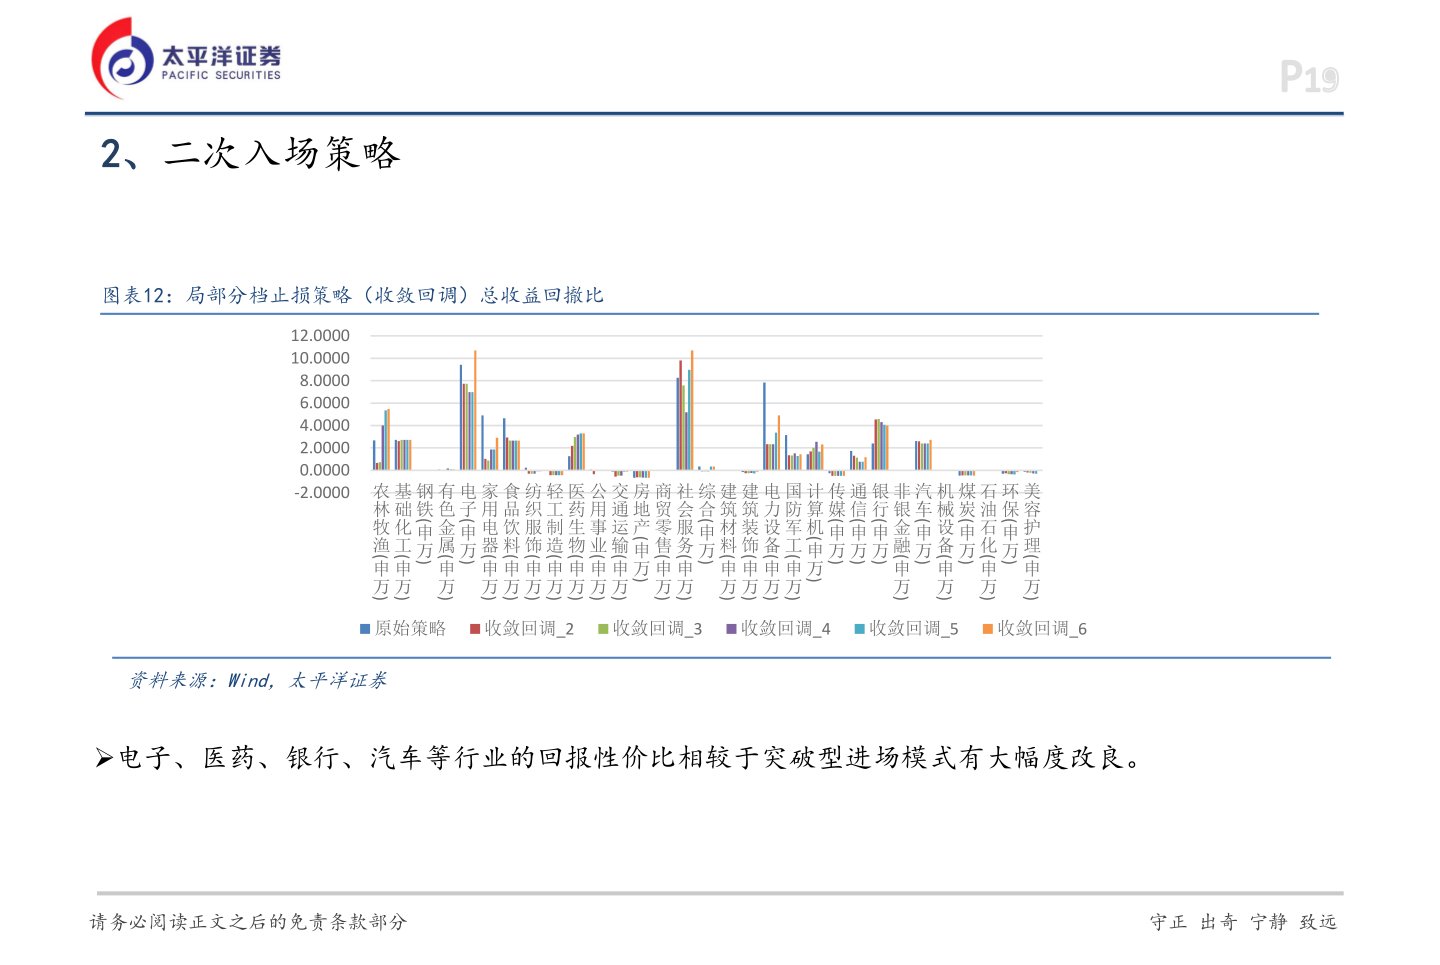The image size is (1440, 965).
Task: Click the footer disclaimer 请务必阅读正文之后的免责条款部分
Action: (x=249, y=922)
